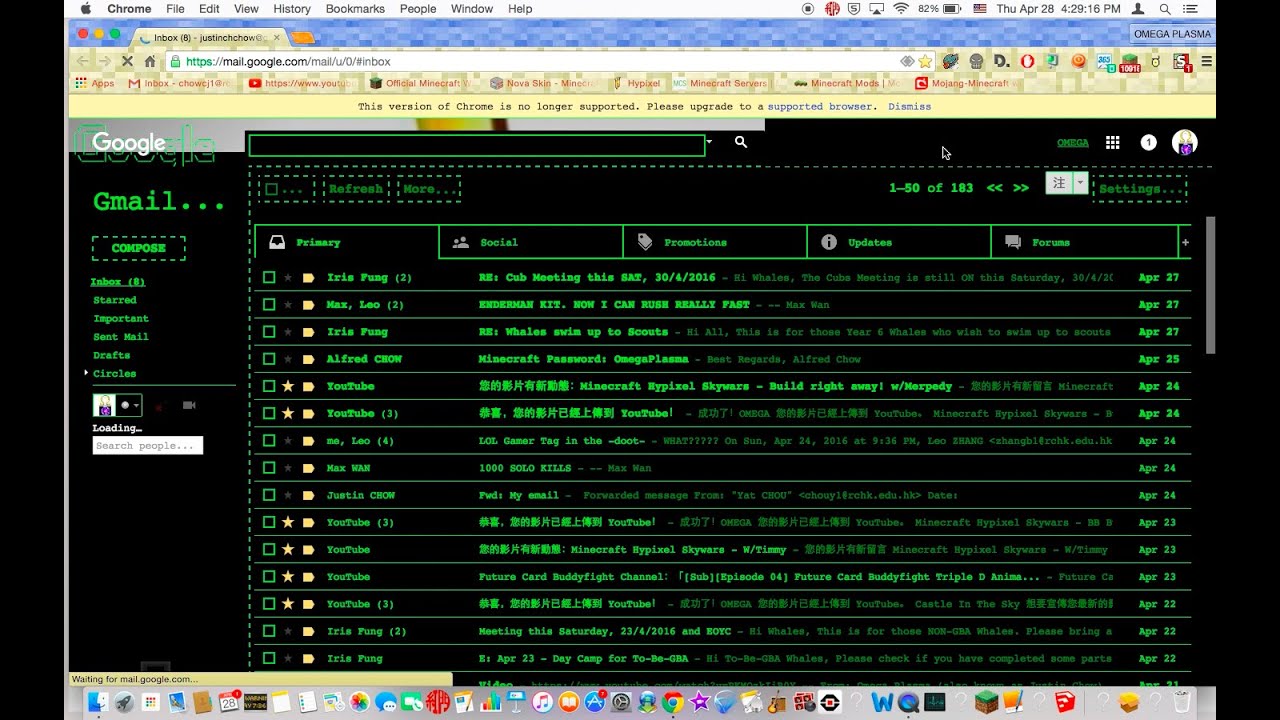This screenshot has width=1280, height=720.
Task: Open the Drafts folder
Action: click(111, 355)
